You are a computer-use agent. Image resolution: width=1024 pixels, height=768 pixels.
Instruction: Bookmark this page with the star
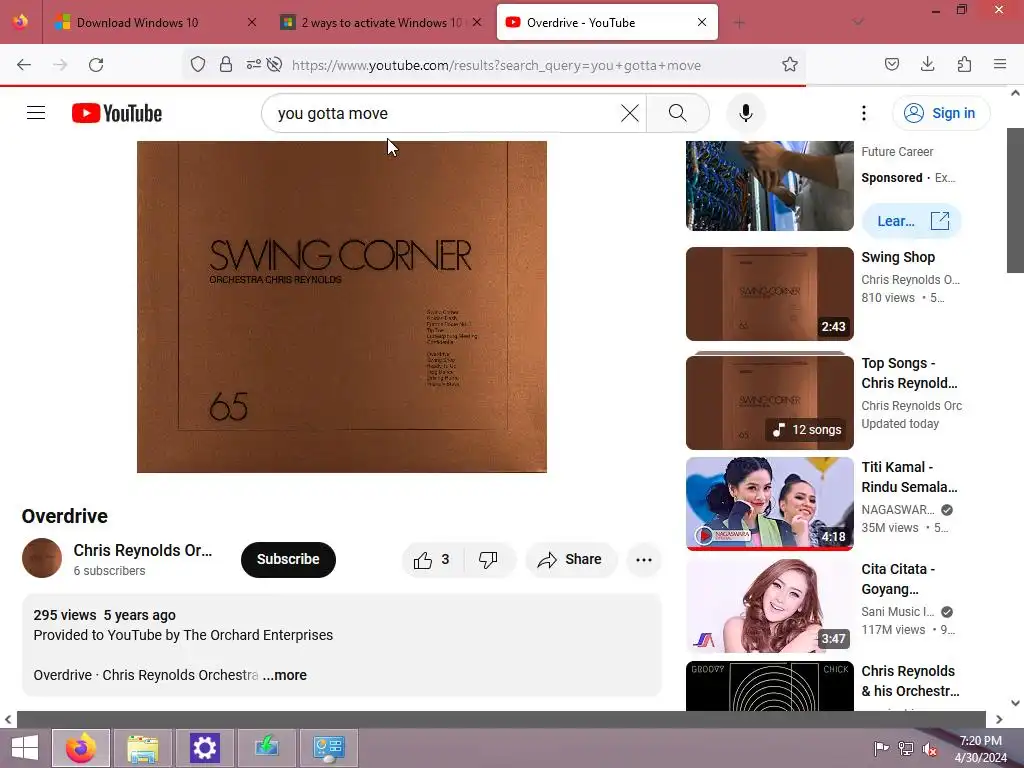click(x=790, y=64)
